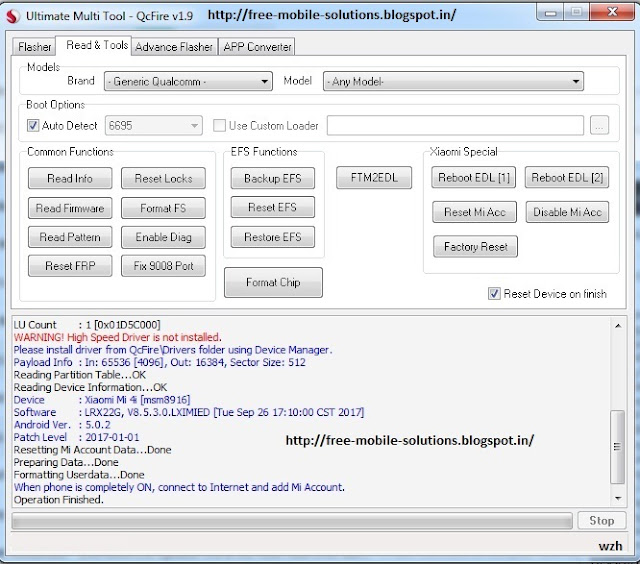Click the Reset FRP button
Viewport: 640px width, 564px height.
coord(70,266)
